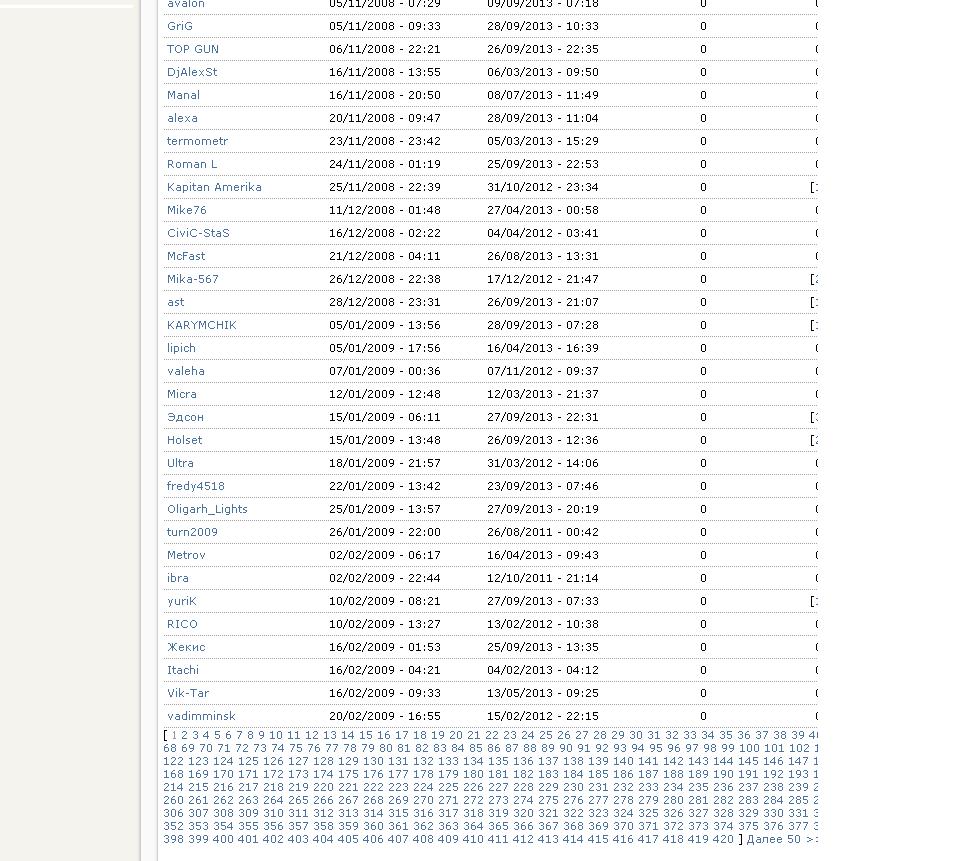Screen dimensions: 960x861
Task: Jump to pagination page 10
Action: (x=276, y=735)
